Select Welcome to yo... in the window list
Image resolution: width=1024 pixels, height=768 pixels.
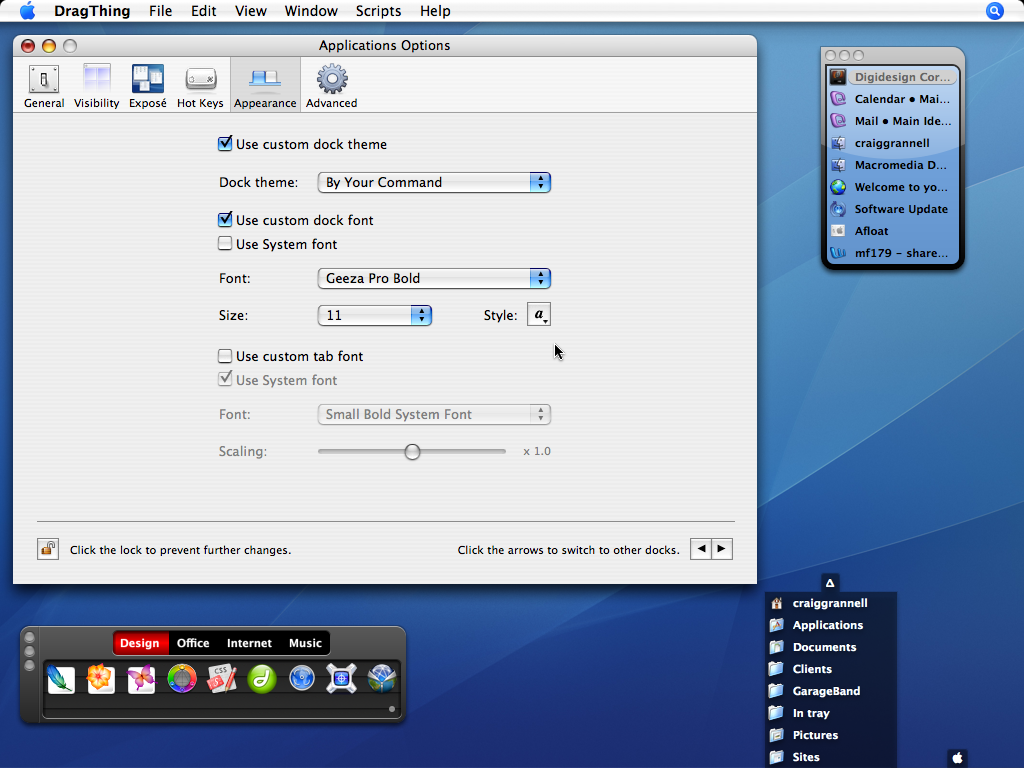tap(893, 187)
